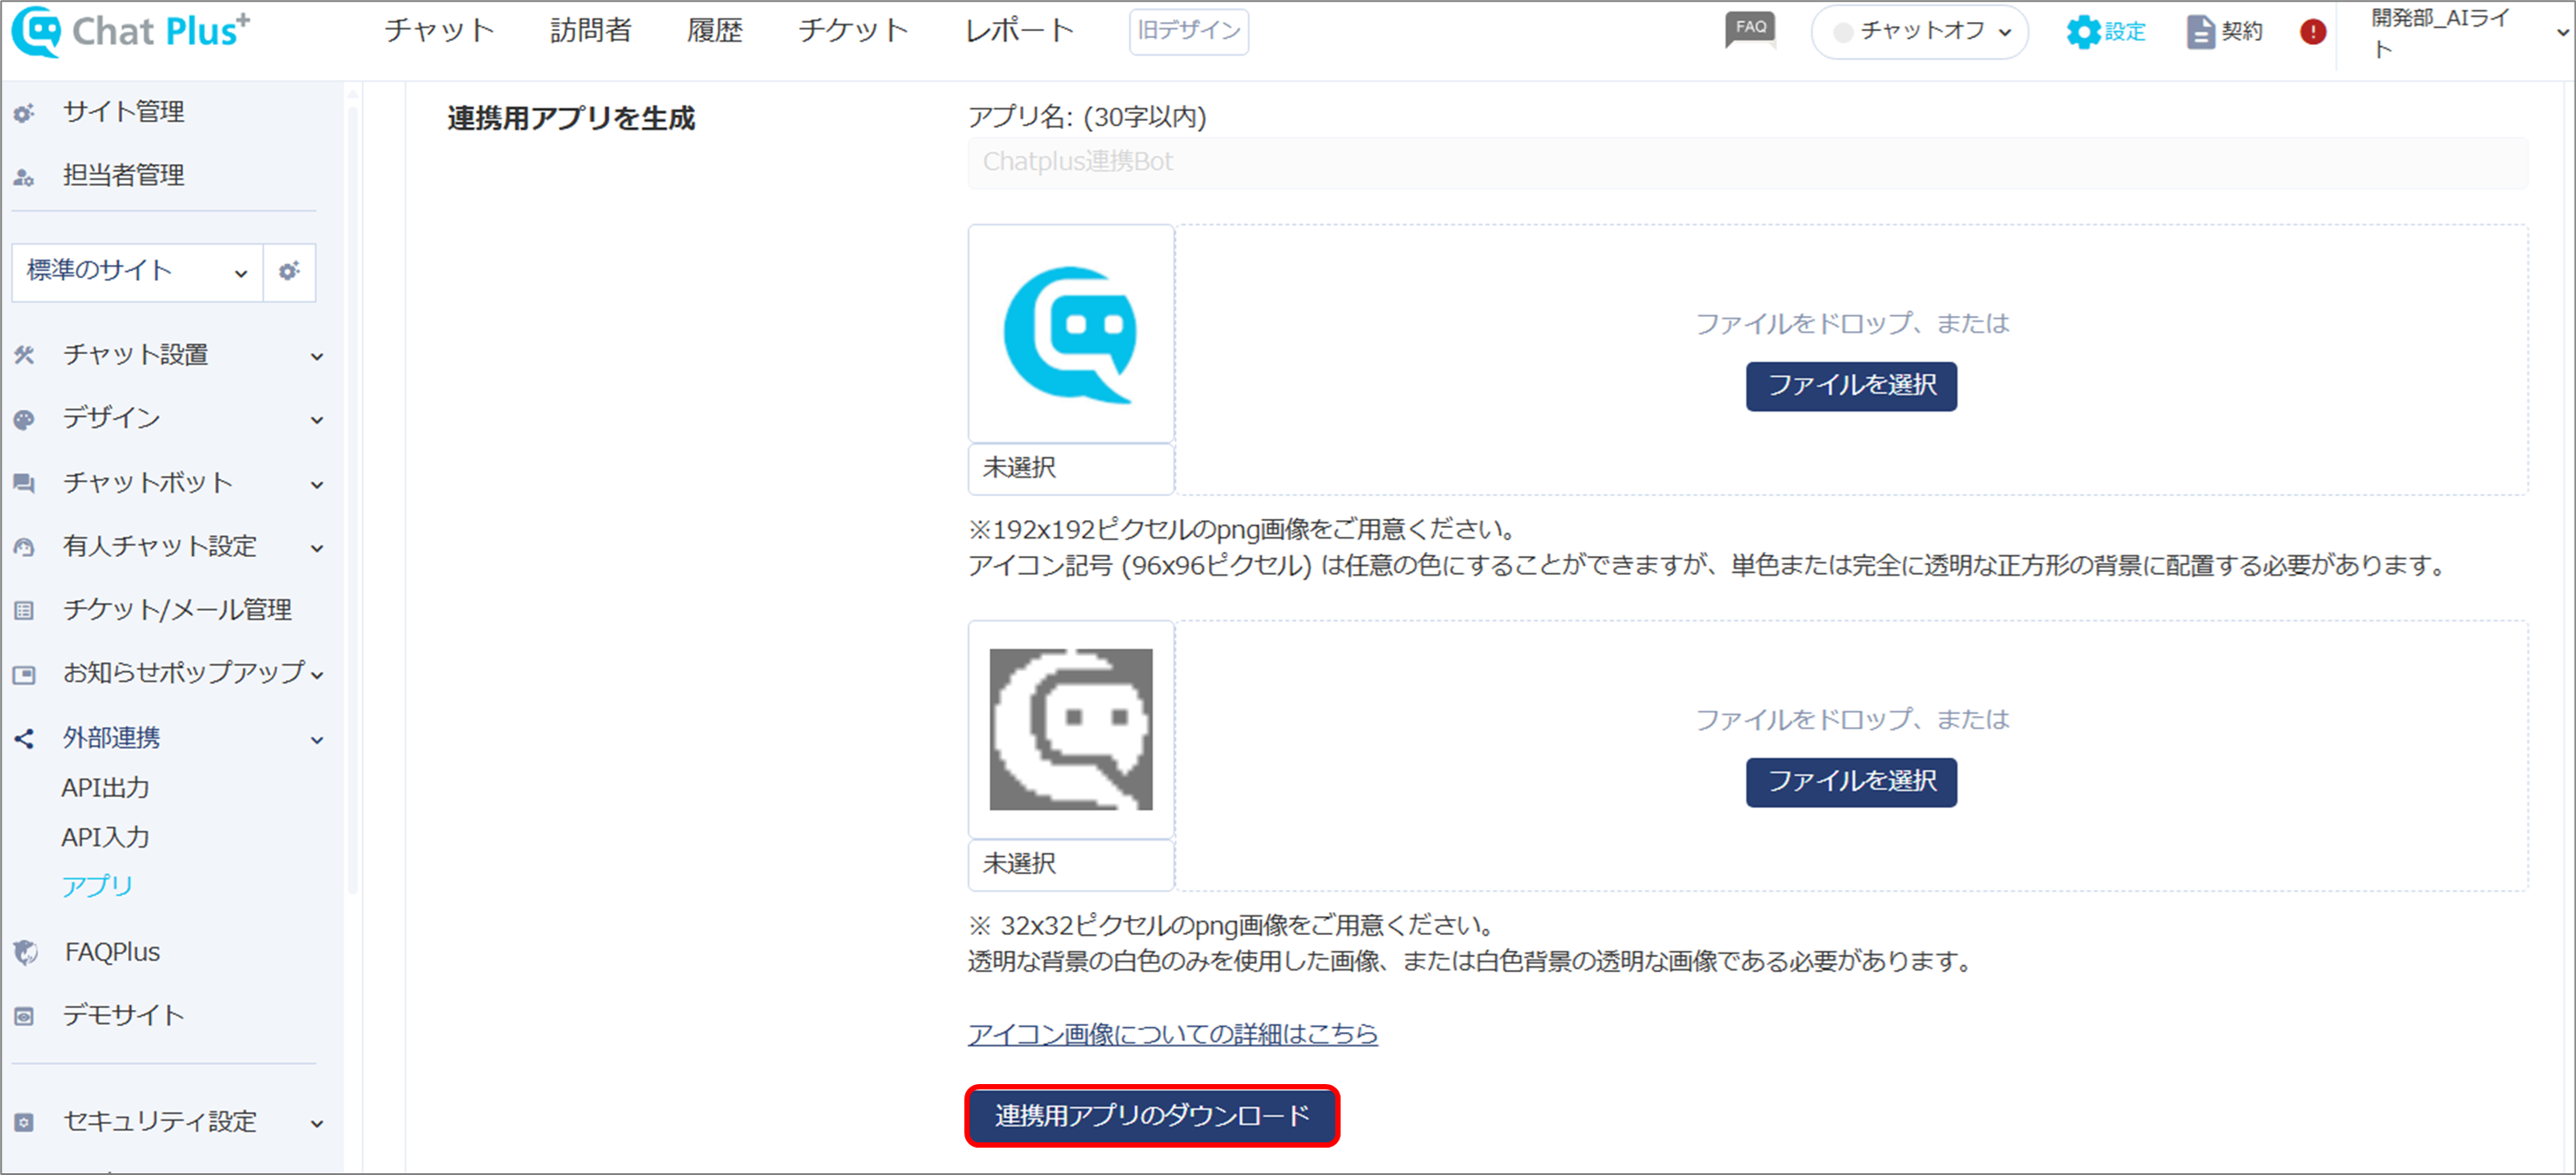Click the セキュリティ設定 shield icon
This screenshot has height=1175, width=2576.
(24, 1122)
